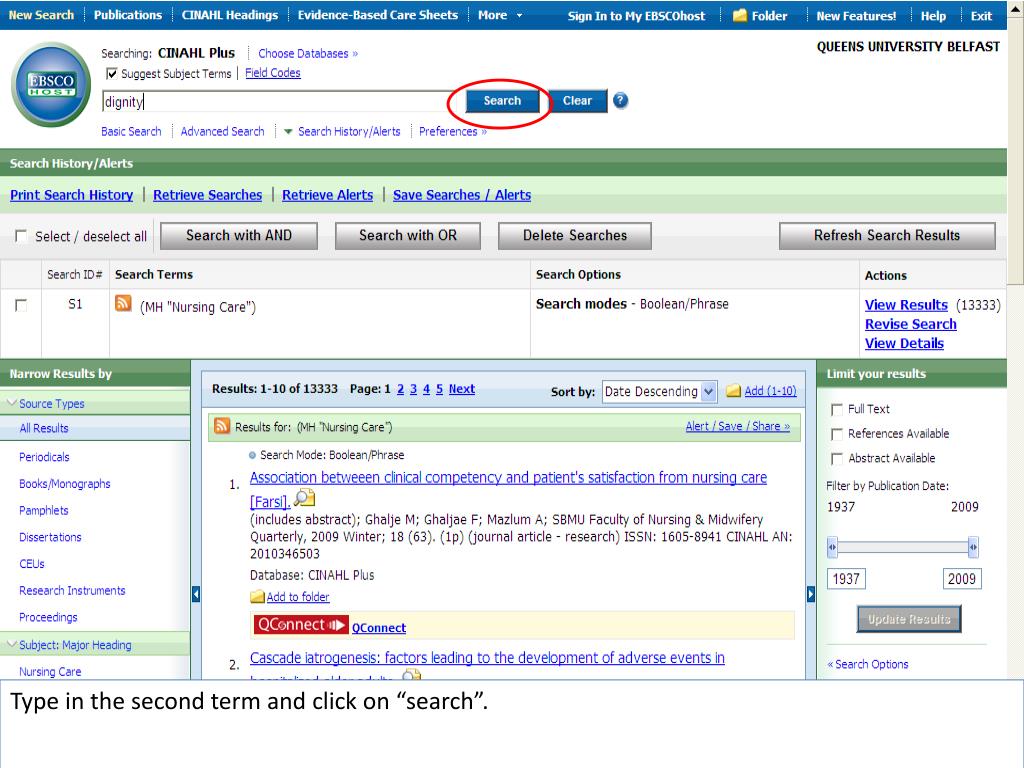The width and height of the screenshot is (1024, 768).
Task: Click Refresh Search Results button
Action: pyautogui.click(x=887, y=236)
